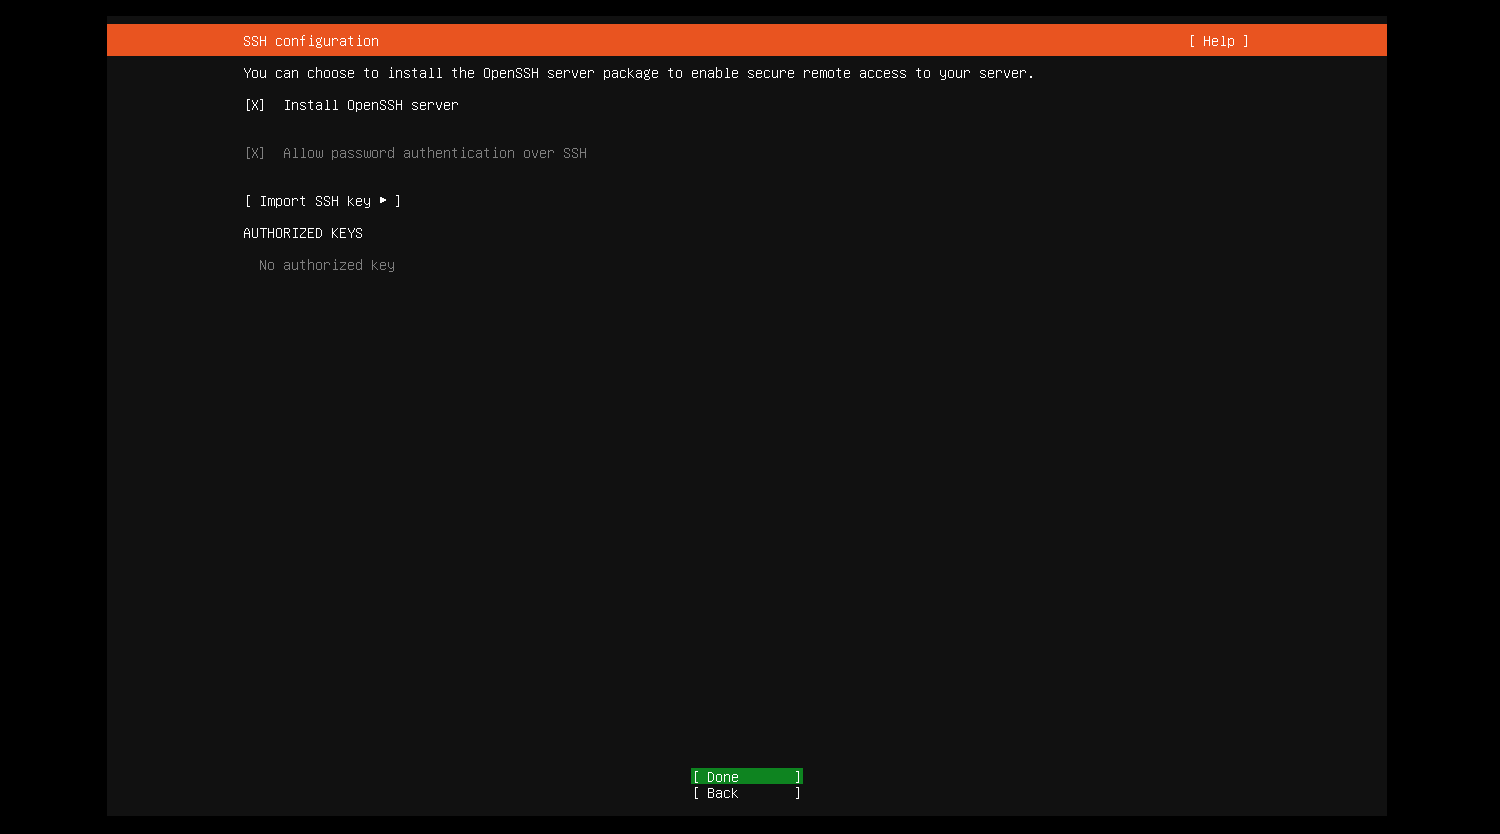Click the SSH configuration title

click(310, 41)
